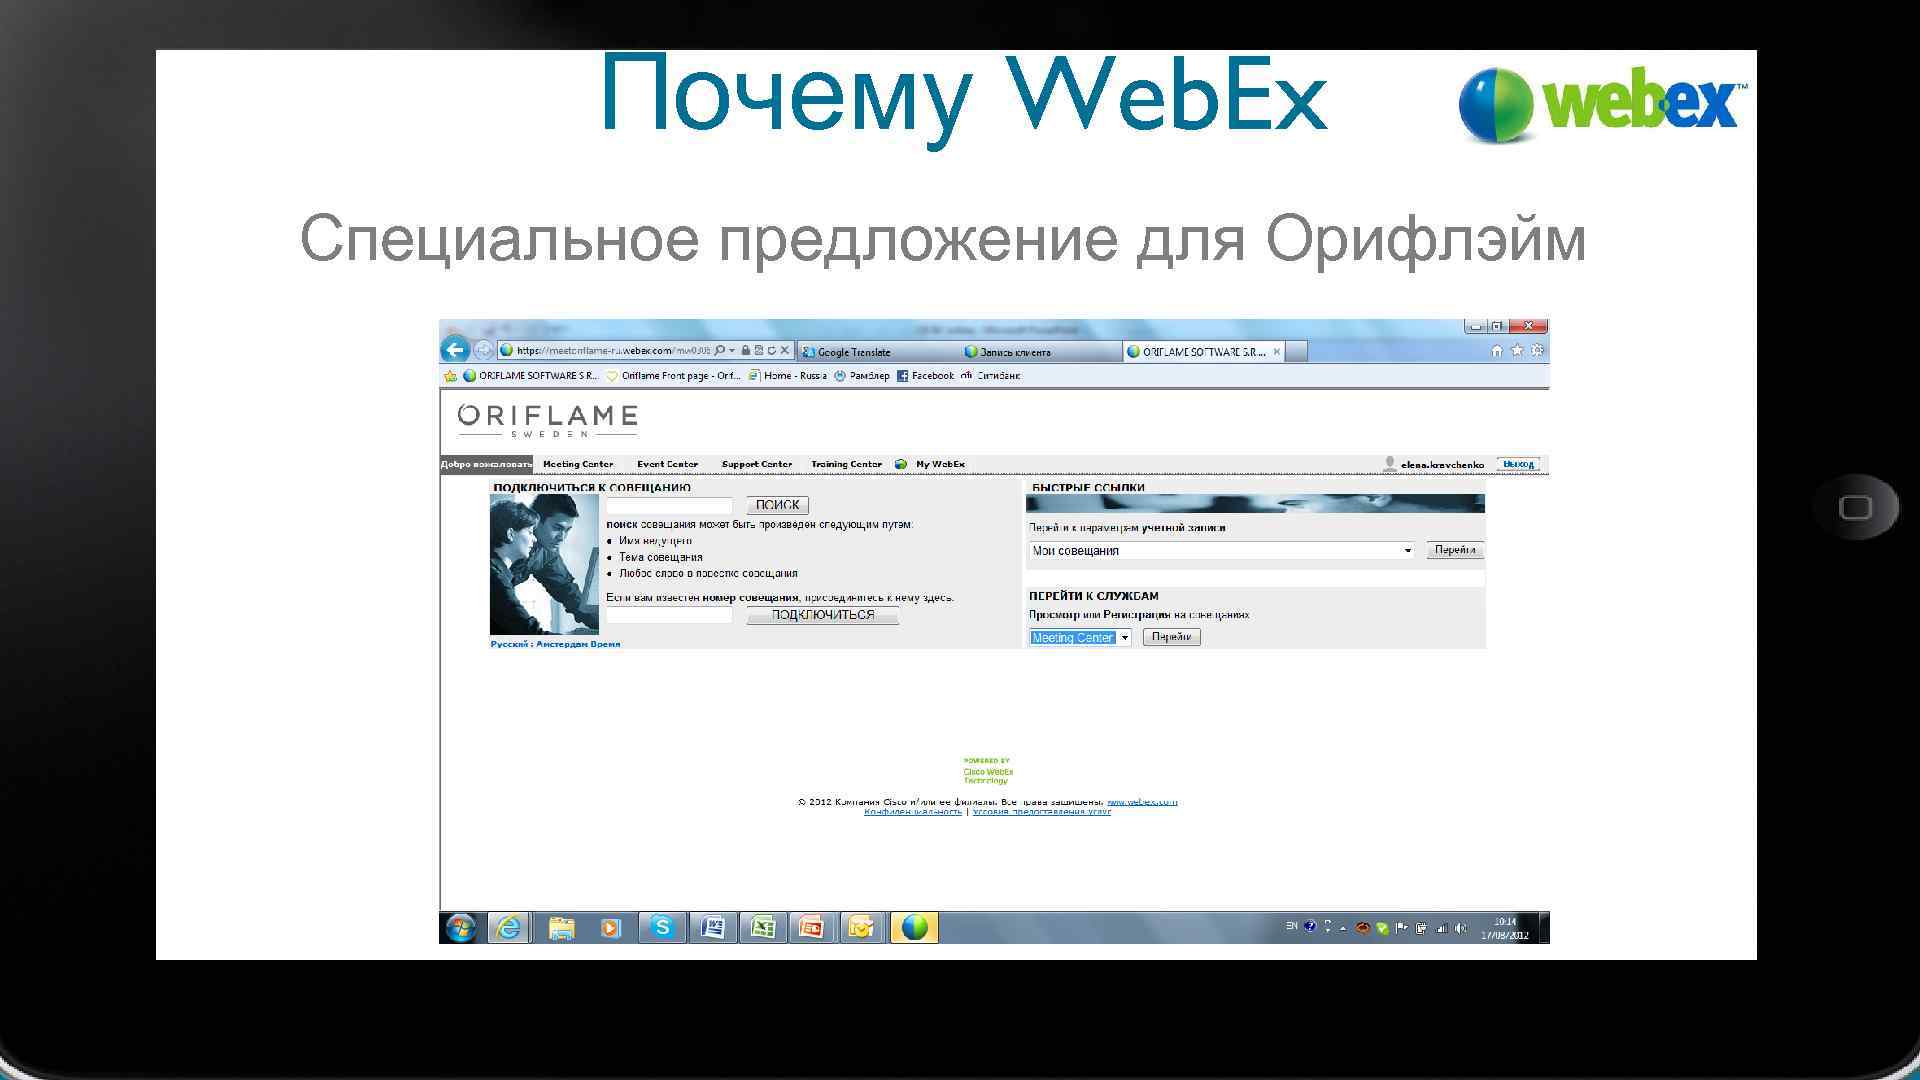1920x1080 pixels.
Task: Open the Home - Russia bookmark
Action: click(788, 376)
